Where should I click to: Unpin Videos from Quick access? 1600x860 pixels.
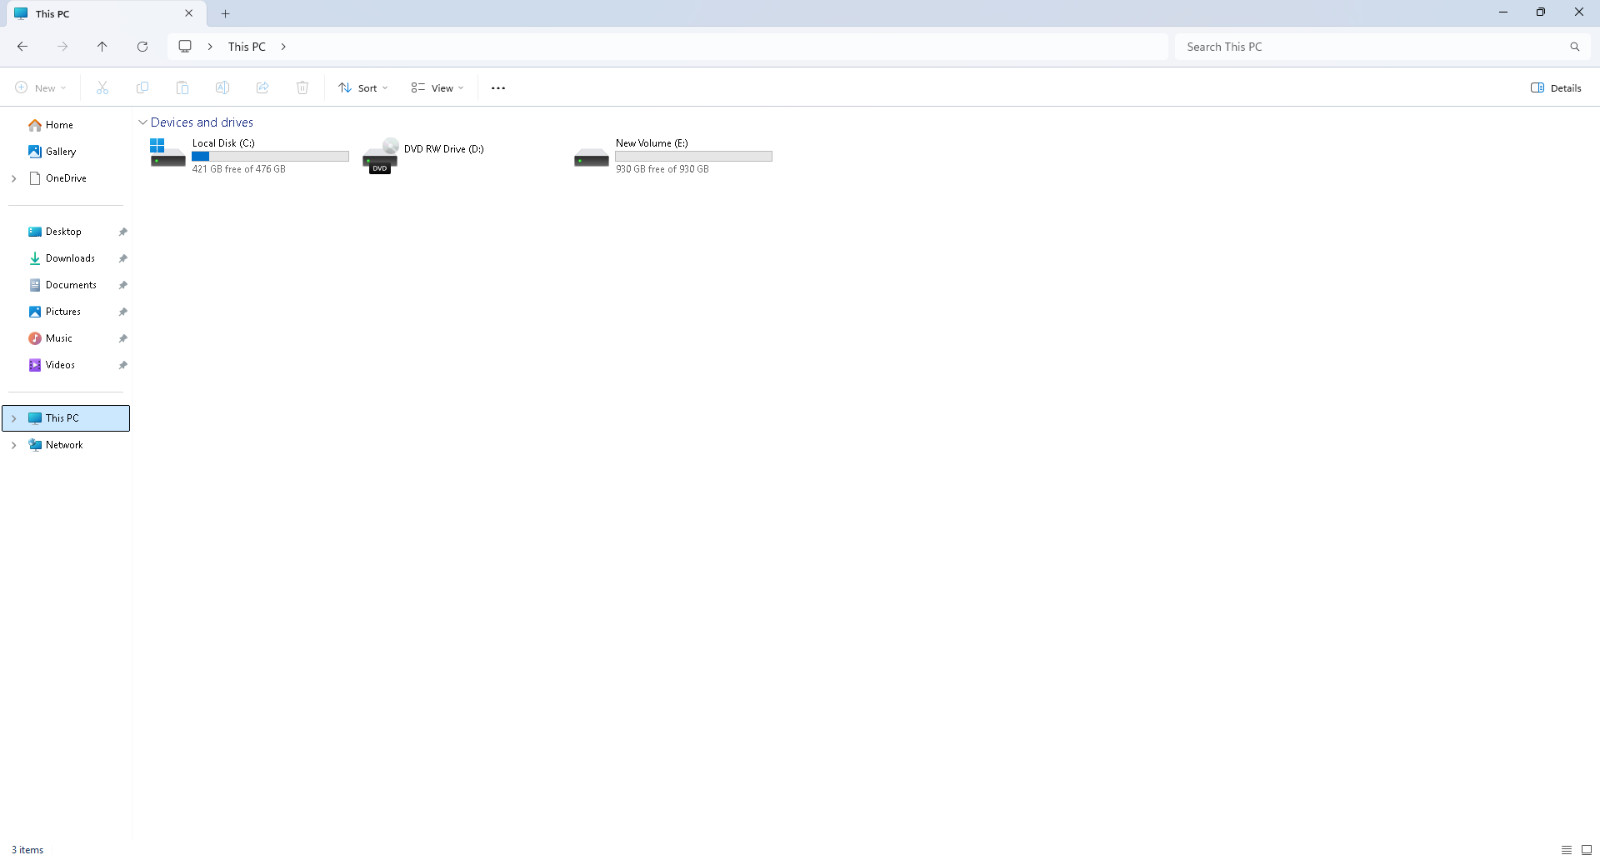point(123,365)
